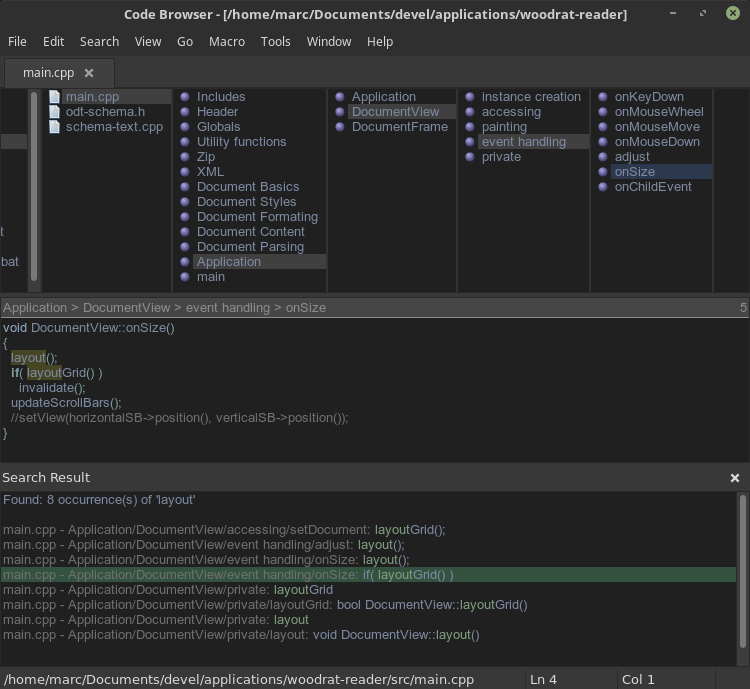The image size is (750, 689).
Task: Open the Search menu
Action: point(99,42)
